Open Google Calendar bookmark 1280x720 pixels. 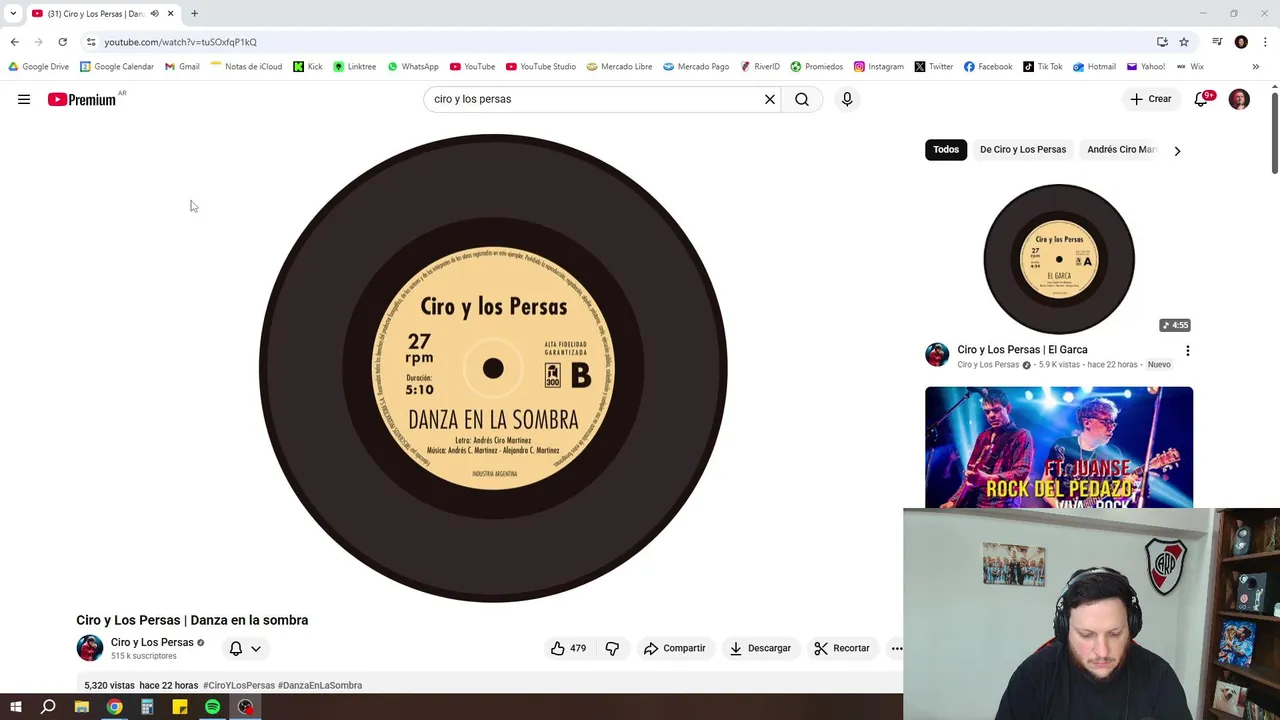click(x=117, y=67)
